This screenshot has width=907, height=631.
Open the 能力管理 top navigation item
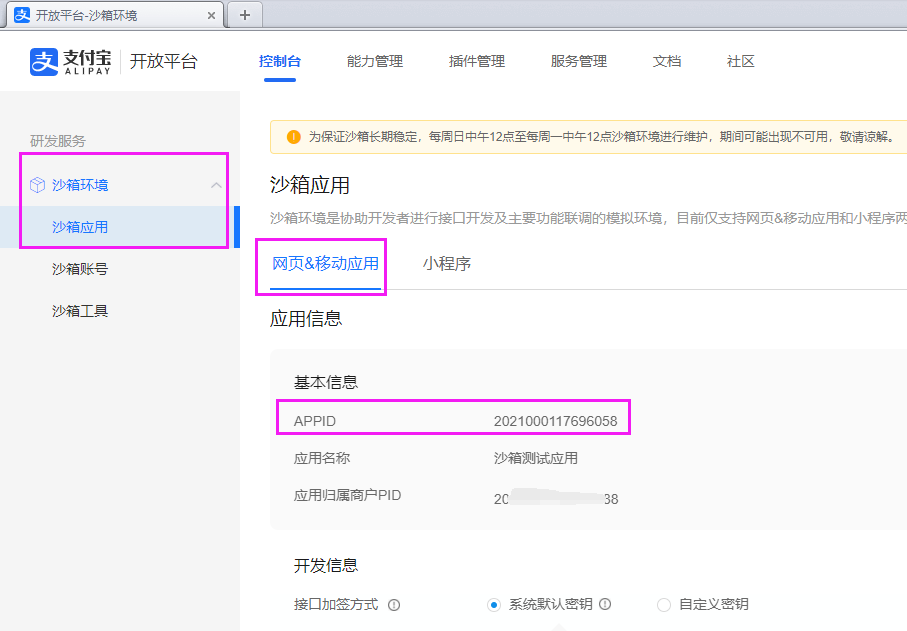pos(375,61)
